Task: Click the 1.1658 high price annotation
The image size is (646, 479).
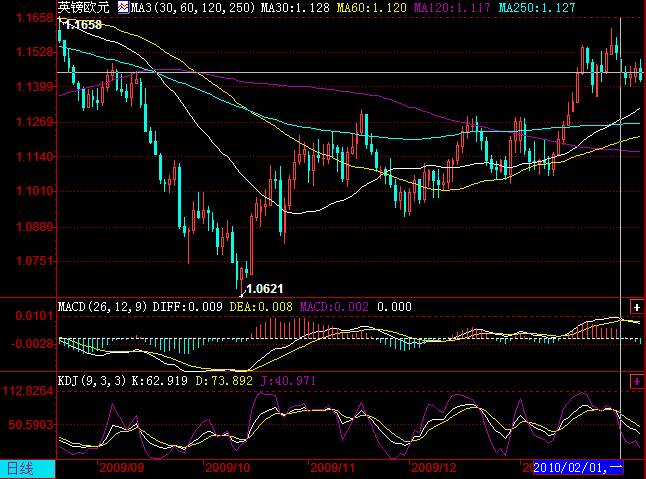Action: point(83,25)
